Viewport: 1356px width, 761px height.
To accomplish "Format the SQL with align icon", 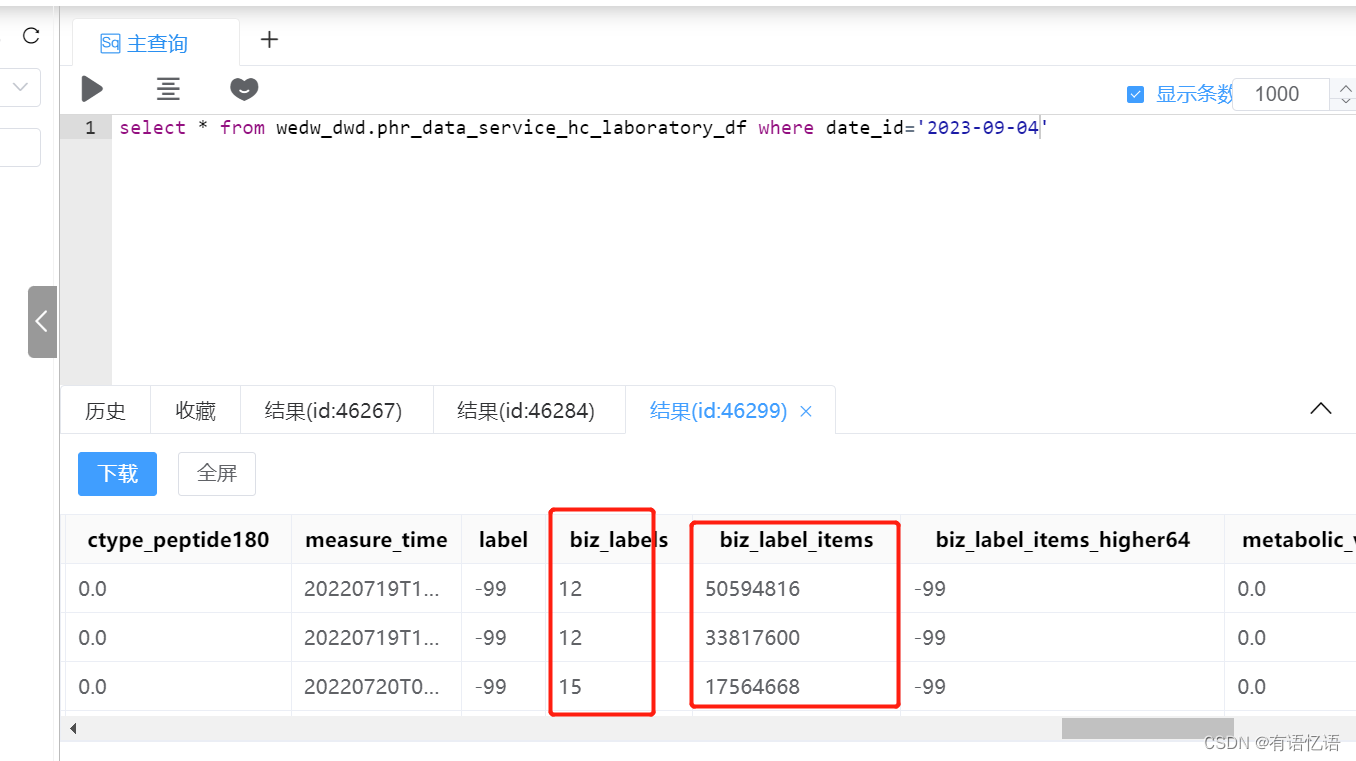I will pyautogui.click(x=168, y=89).
